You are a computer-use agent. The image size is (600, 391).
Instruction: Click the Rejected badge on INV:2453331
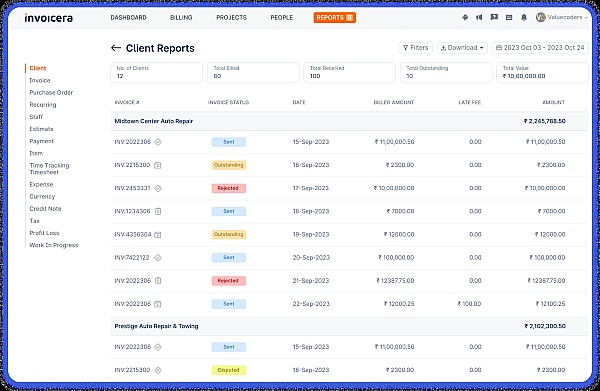[228, 188]
